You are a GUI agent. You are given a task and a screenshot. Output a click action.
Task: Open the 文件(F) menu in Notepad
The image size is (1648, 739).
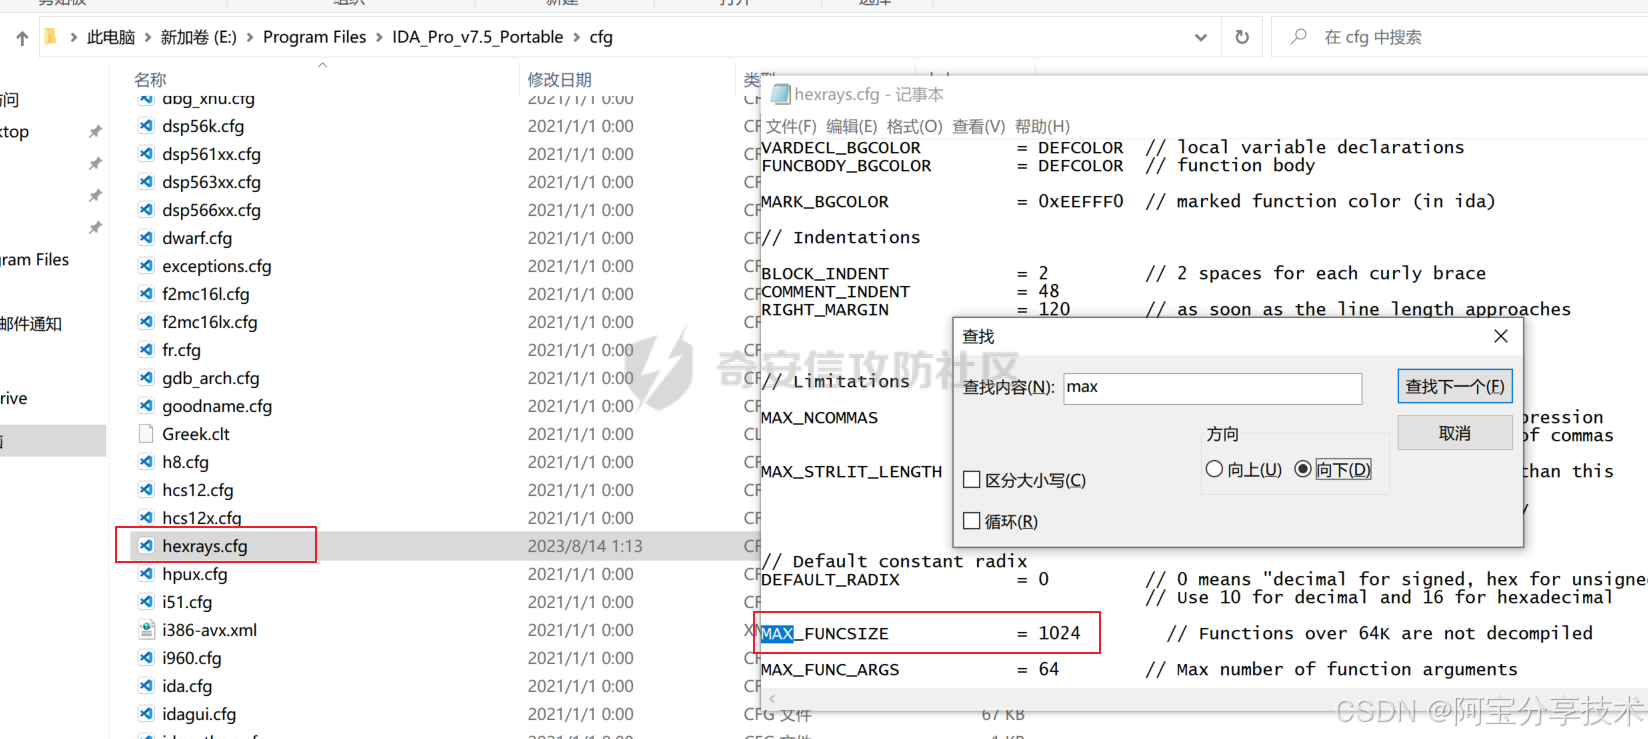[x=791, y=126]
